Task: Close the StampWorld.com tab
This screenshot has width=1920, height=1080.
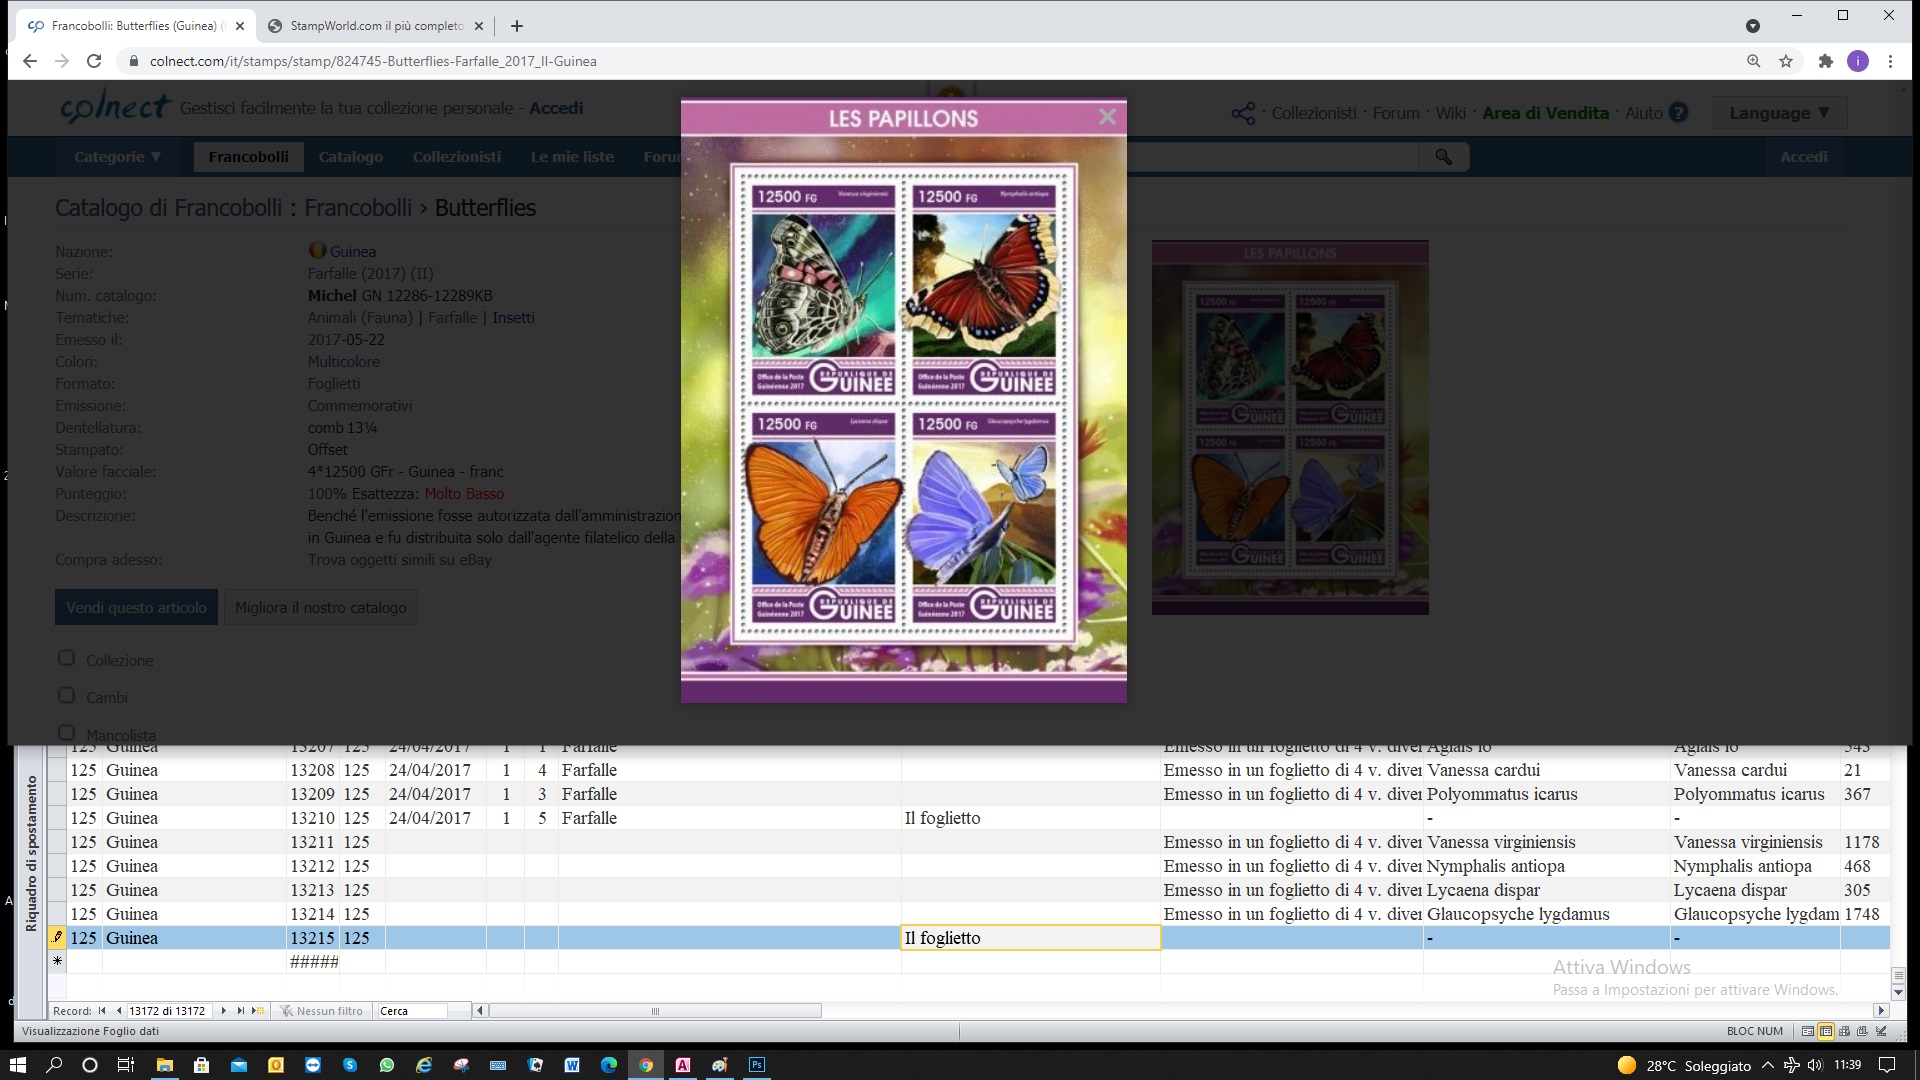Action: click(478, 26)
